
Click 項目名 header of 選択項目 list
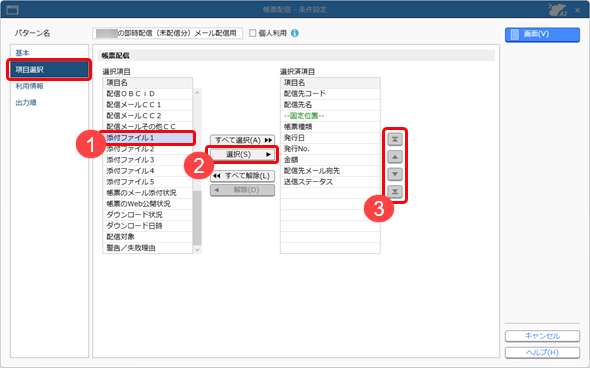click(148, 83)
